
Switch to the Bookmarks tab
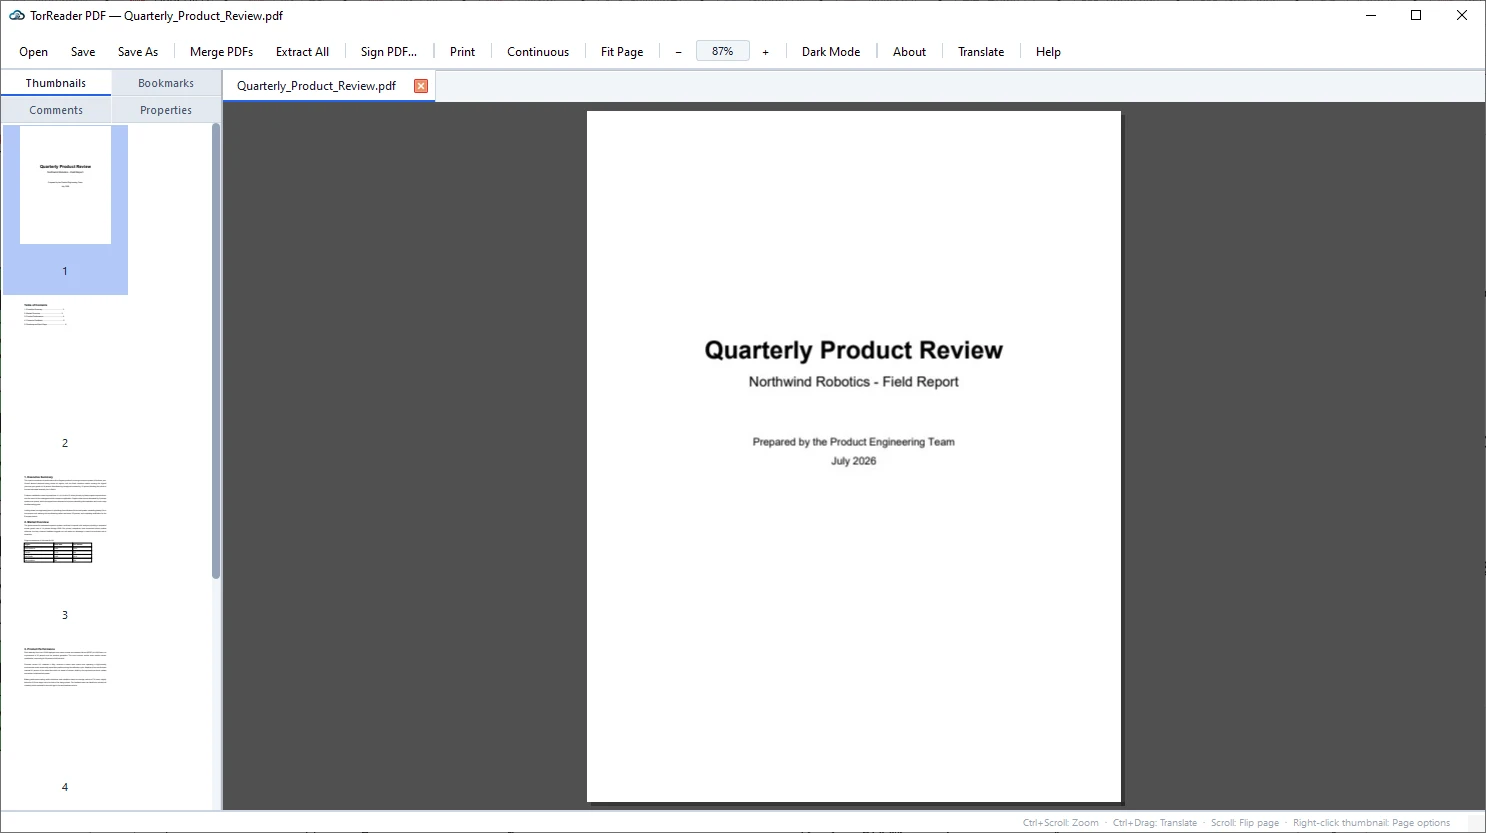[166, 83]
